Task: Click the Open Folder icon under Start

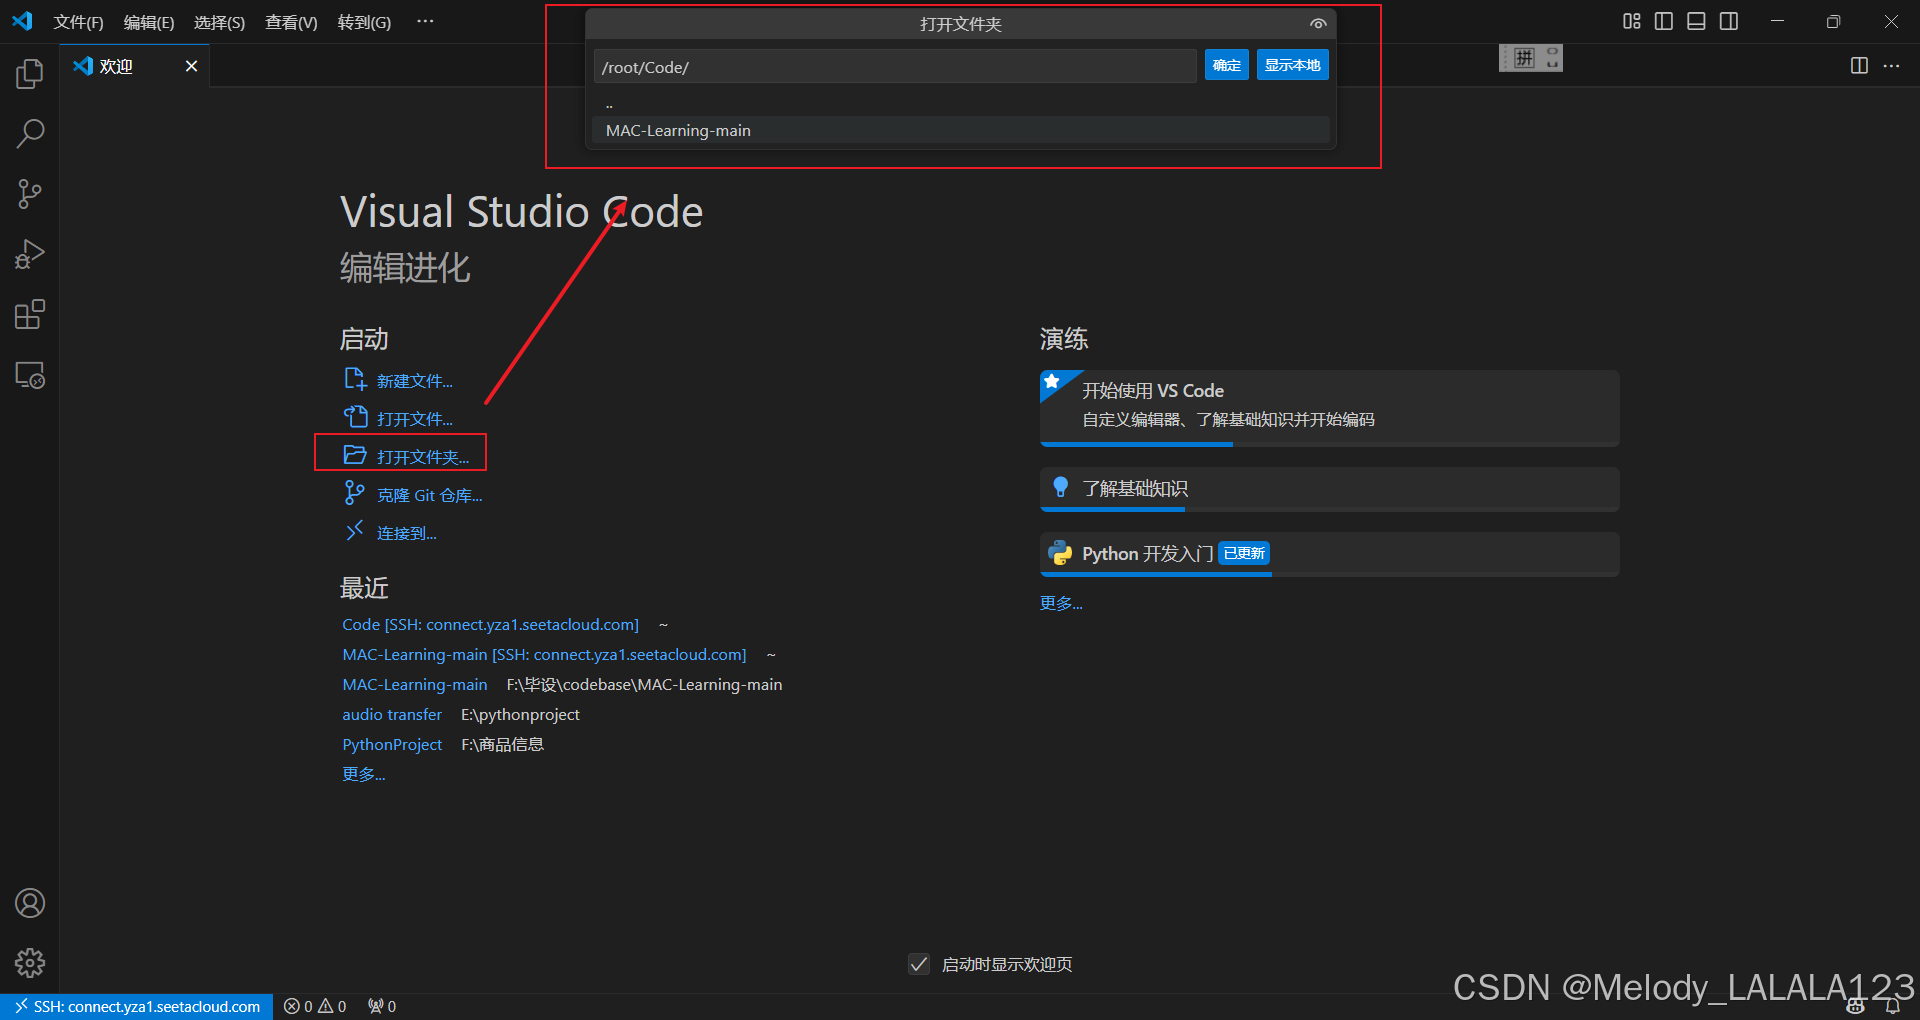Action: point(355,455)
